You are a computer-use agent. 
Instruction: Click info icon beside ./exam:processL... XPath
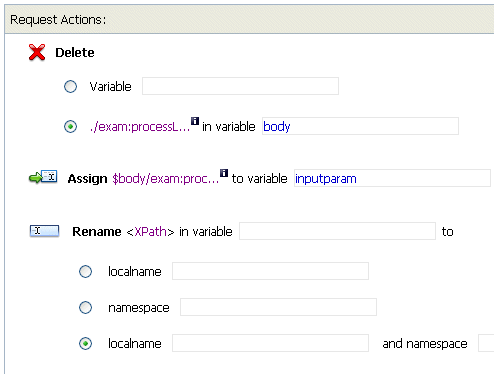[x=195, y=121]
